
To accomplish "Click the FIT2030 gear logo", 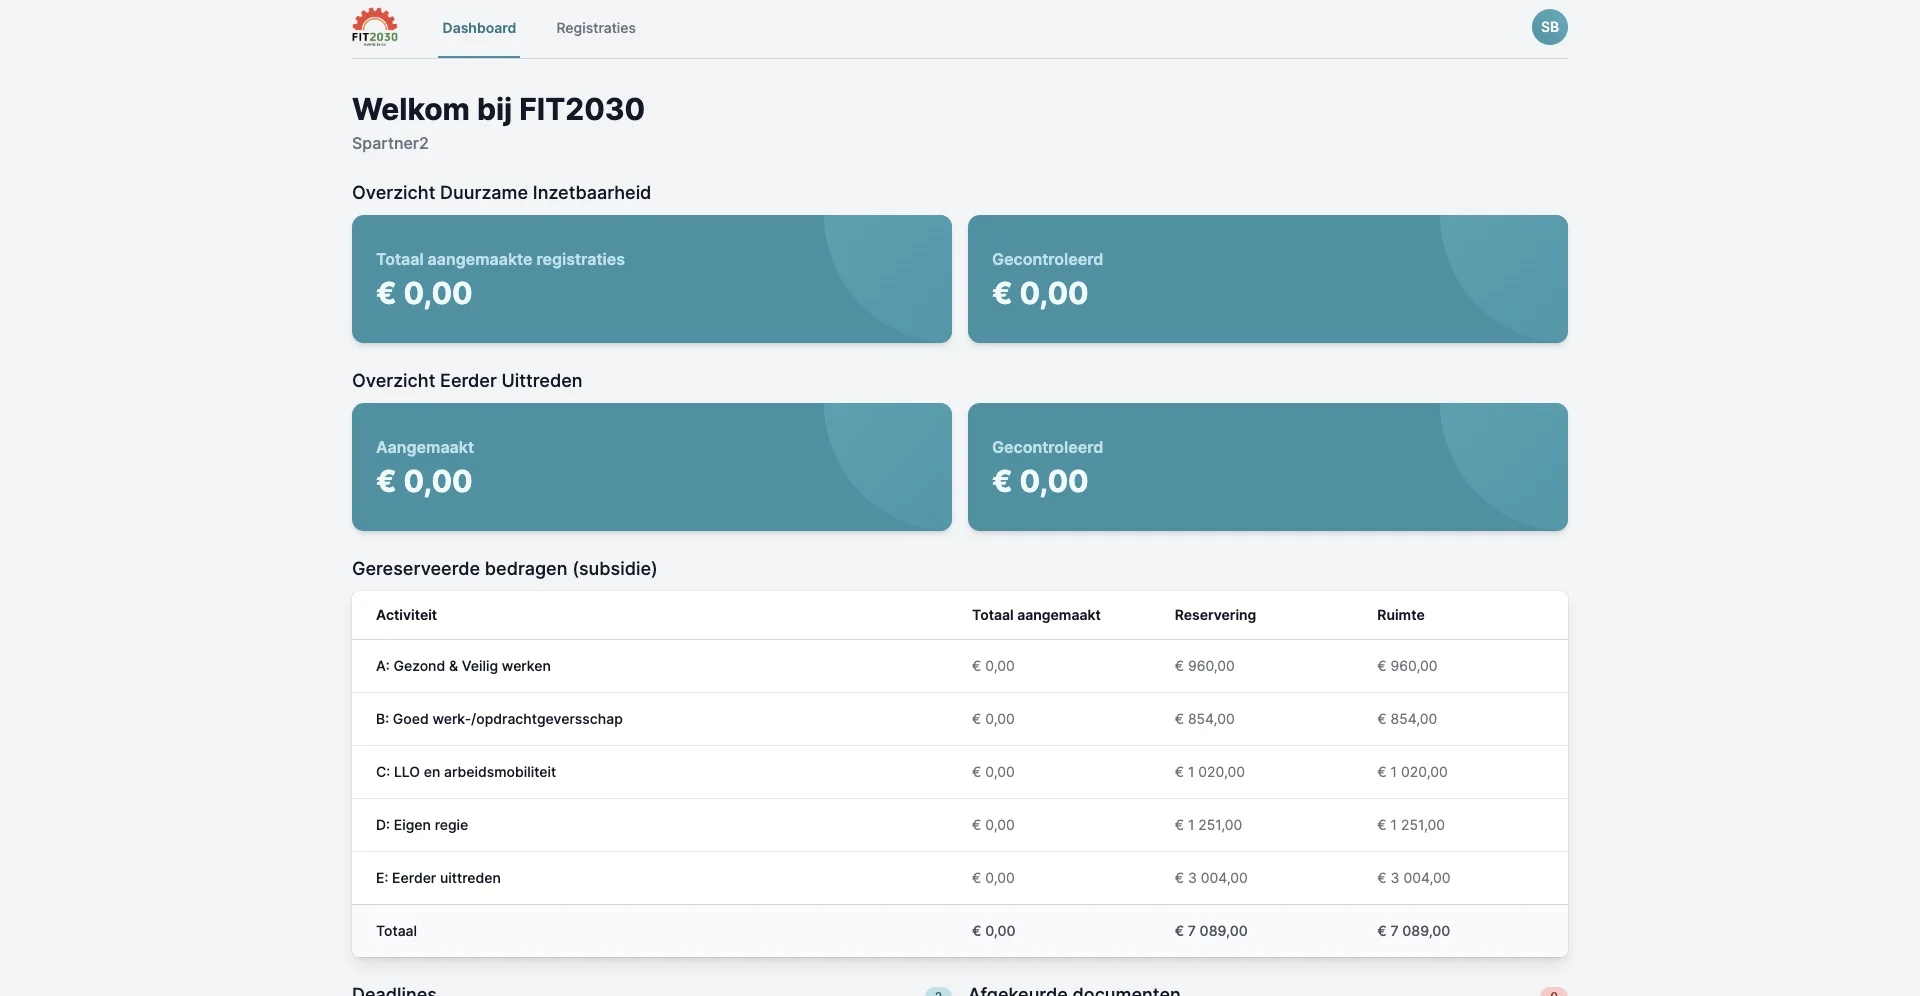I will 375,27.
